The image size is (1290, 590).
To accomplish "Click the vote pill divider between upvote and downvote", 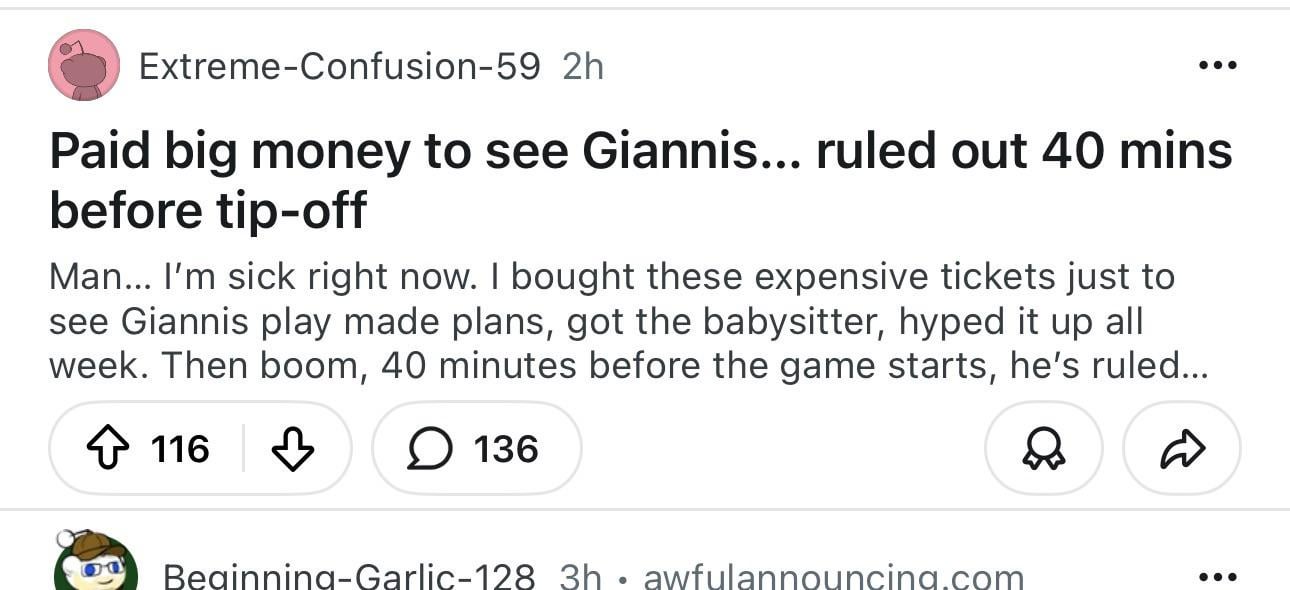I will point(244,449).
